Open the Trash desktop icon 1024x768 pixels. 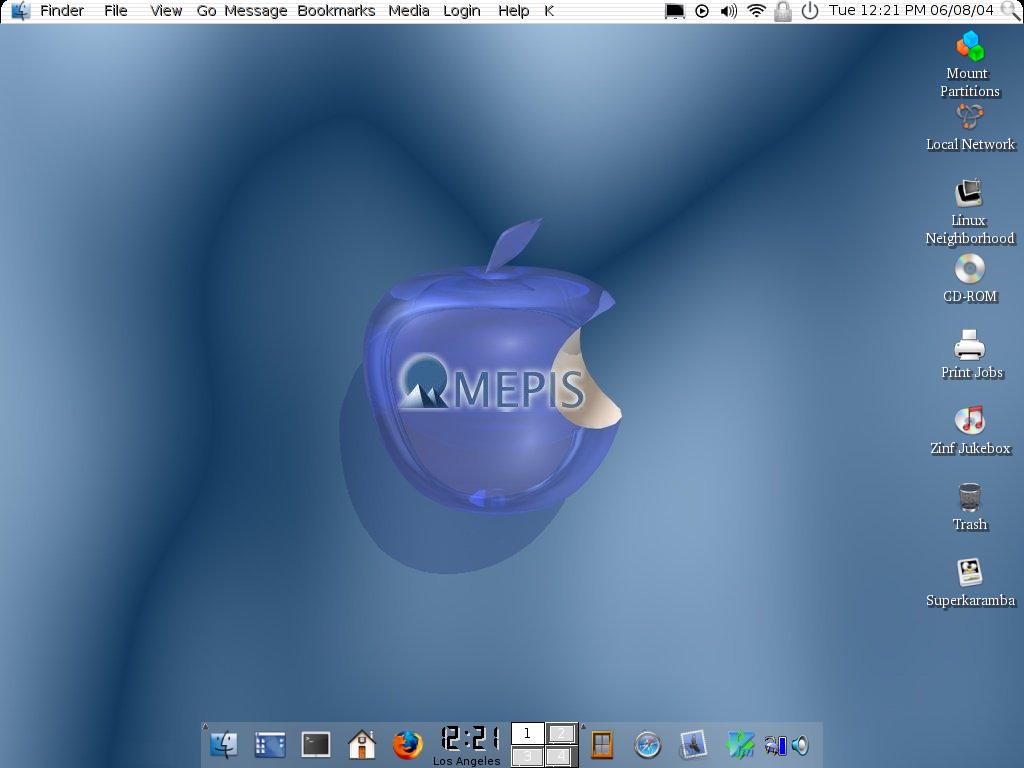970,507
